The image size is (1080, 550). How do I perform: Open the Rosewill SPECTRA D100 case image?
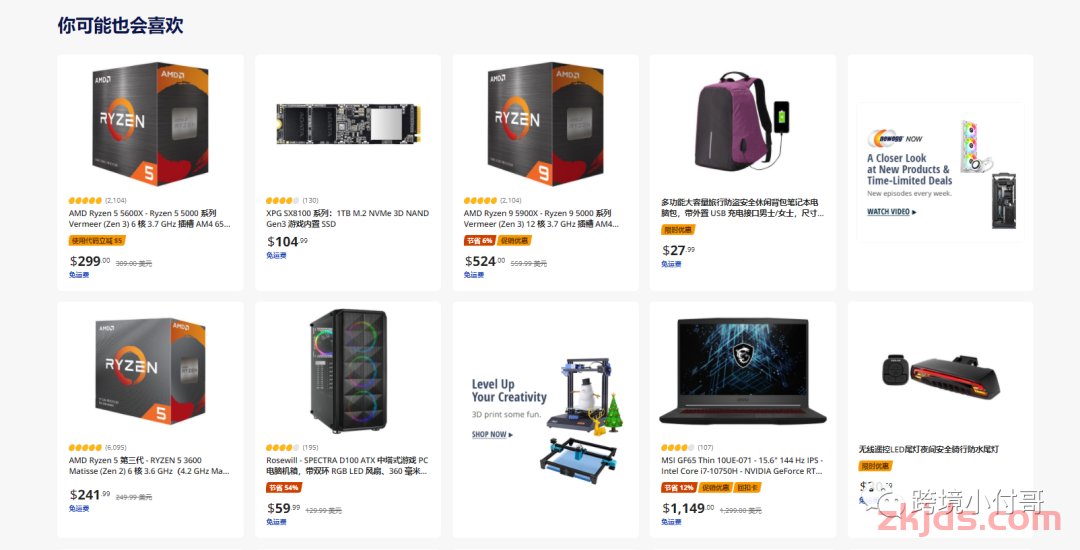[348, 372]
